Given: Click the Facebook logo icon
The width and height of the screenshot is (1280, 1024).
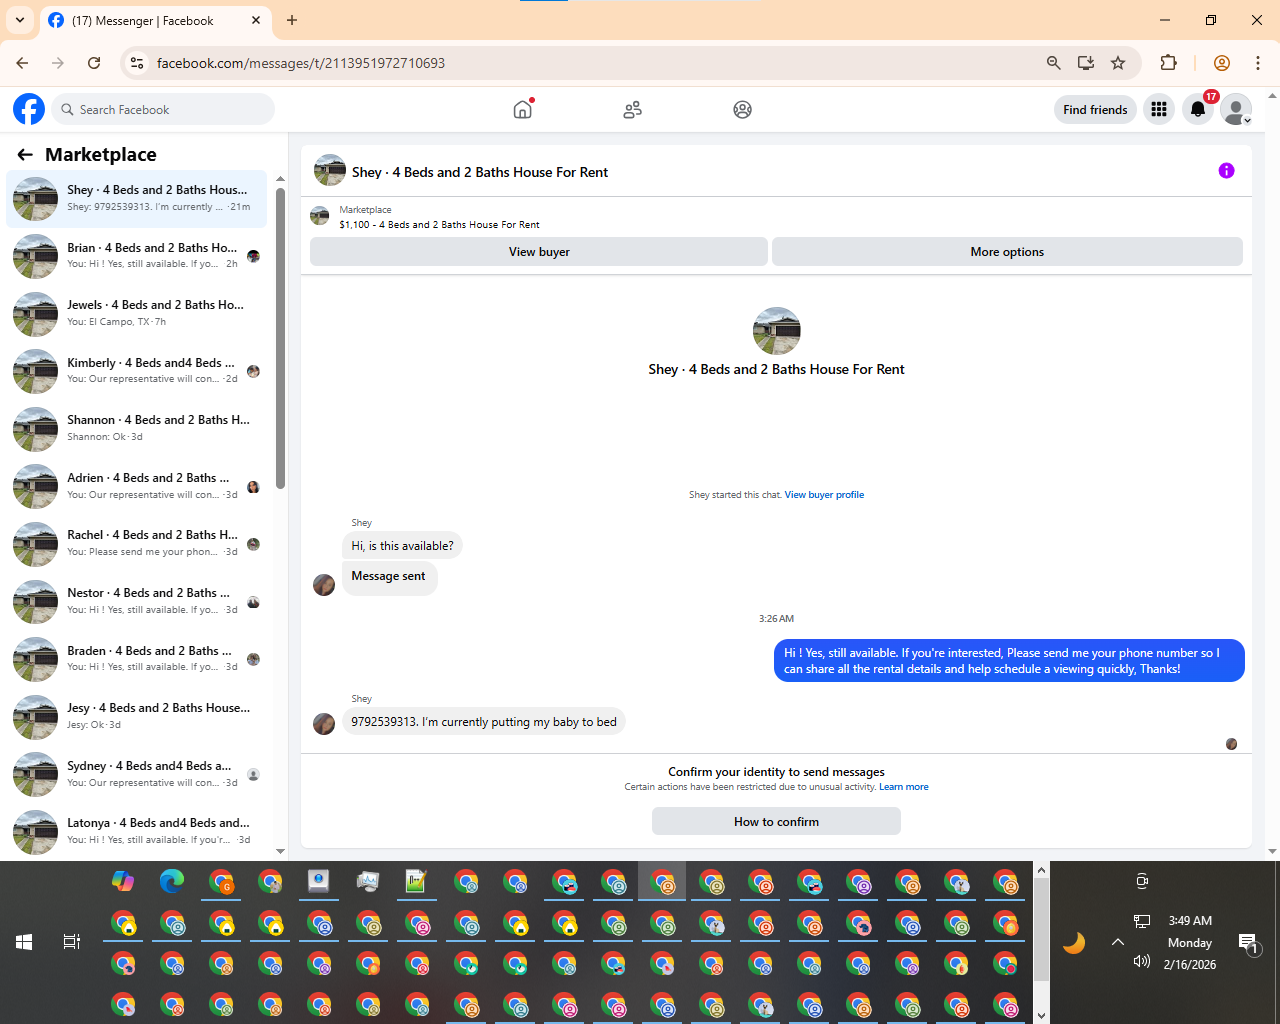Looking at the screenshot, I should (x=29, y=109).
